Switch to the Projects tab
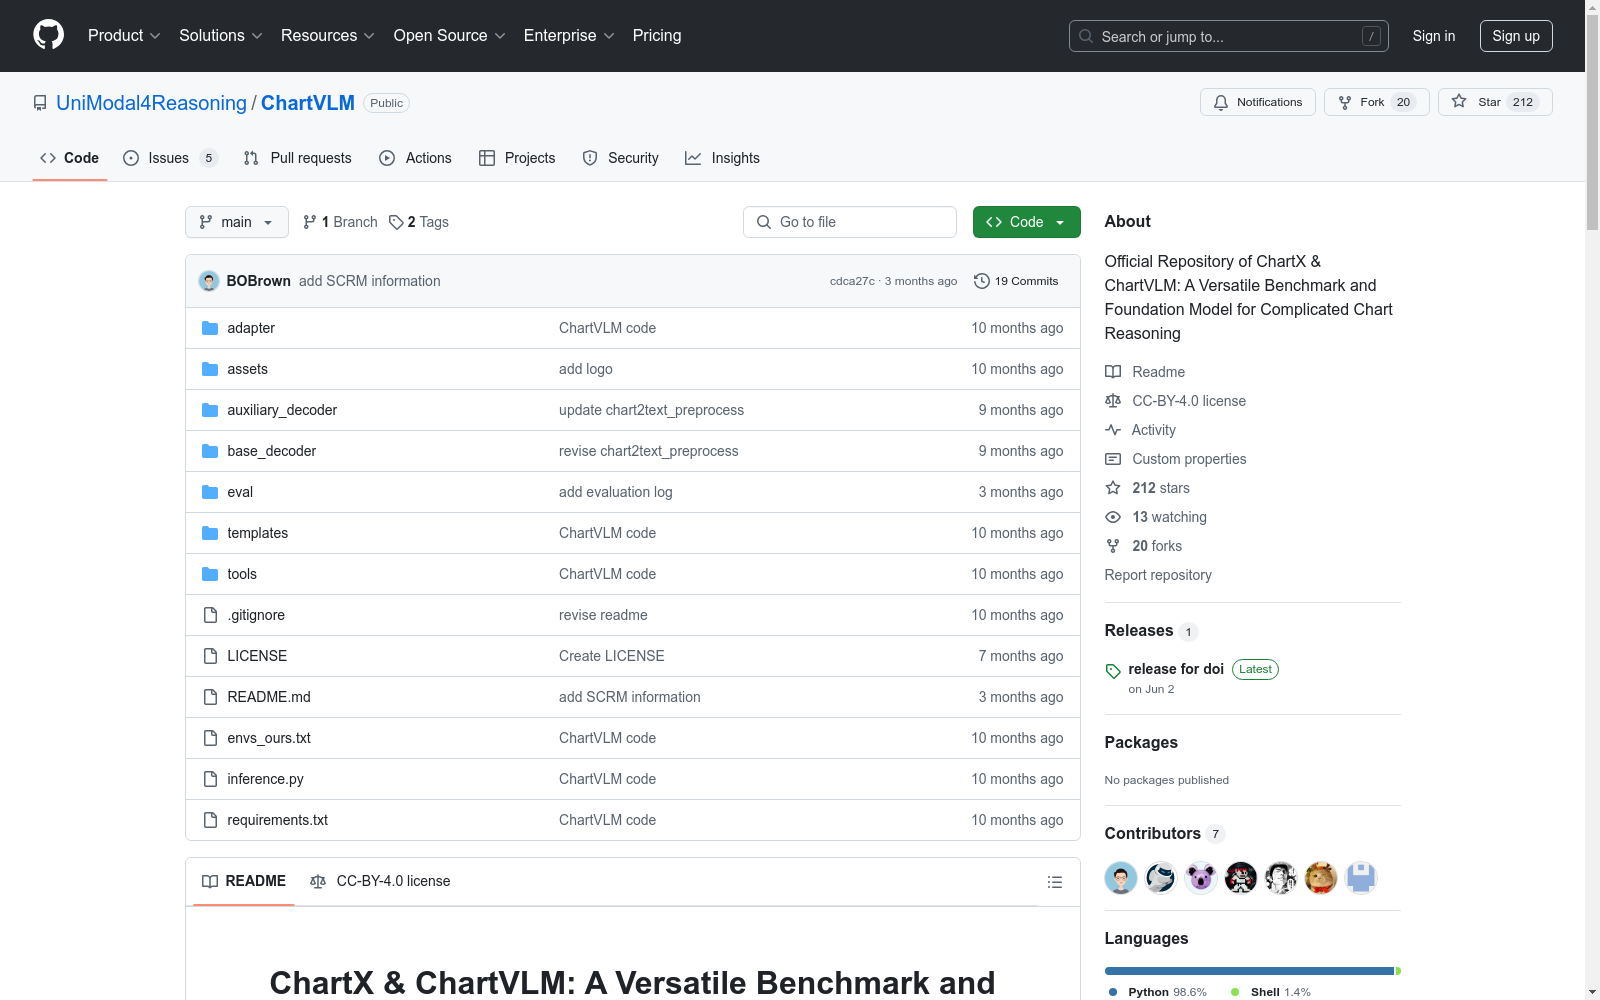This screenshot has width=1600, height=1000. pos(517,158)
